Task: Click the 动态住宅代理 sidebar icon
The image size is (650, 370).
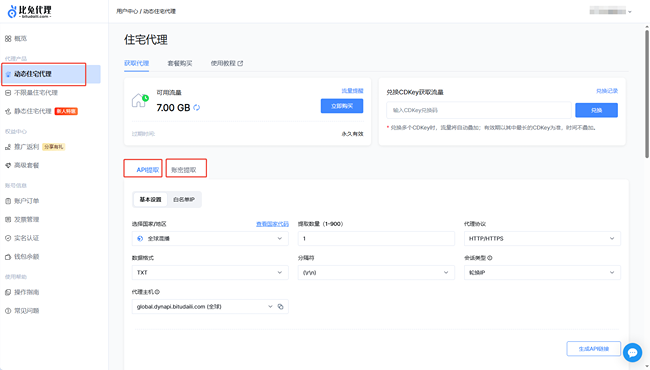Action: [x=8, y=74]
